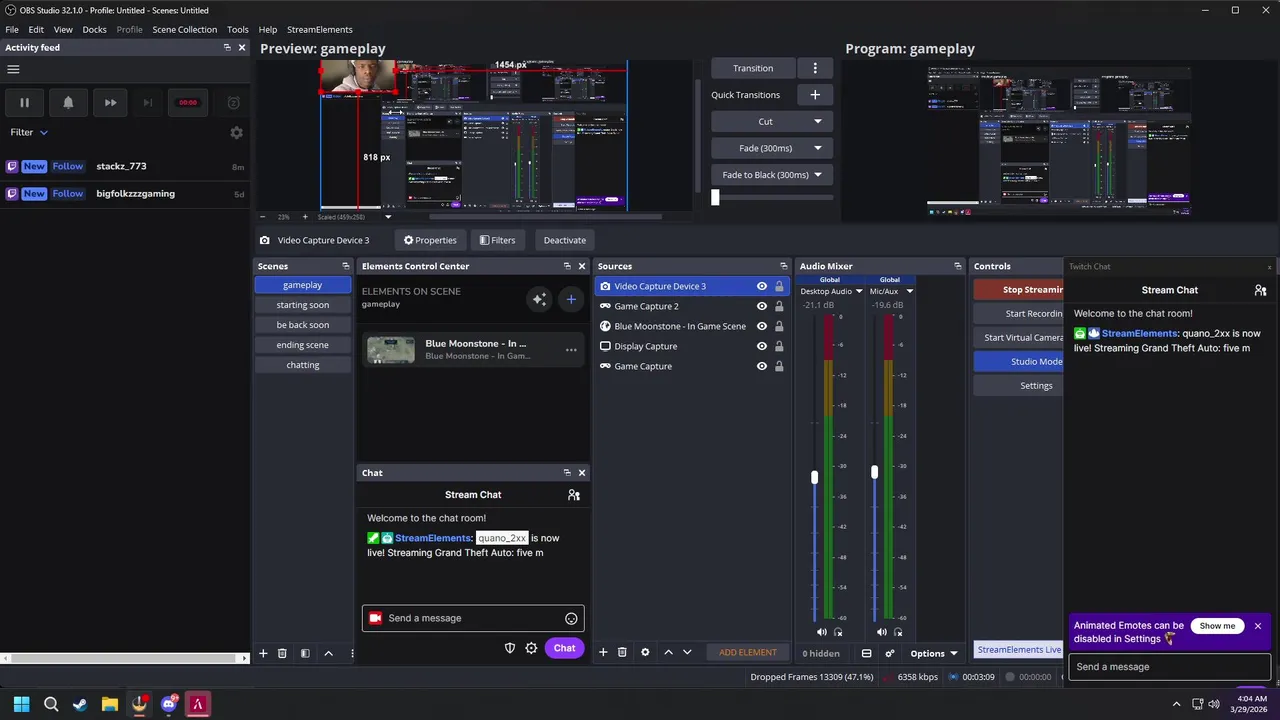Screen dimensions: 1280x720
Task: Open the File menu
Action: point(12,30)
